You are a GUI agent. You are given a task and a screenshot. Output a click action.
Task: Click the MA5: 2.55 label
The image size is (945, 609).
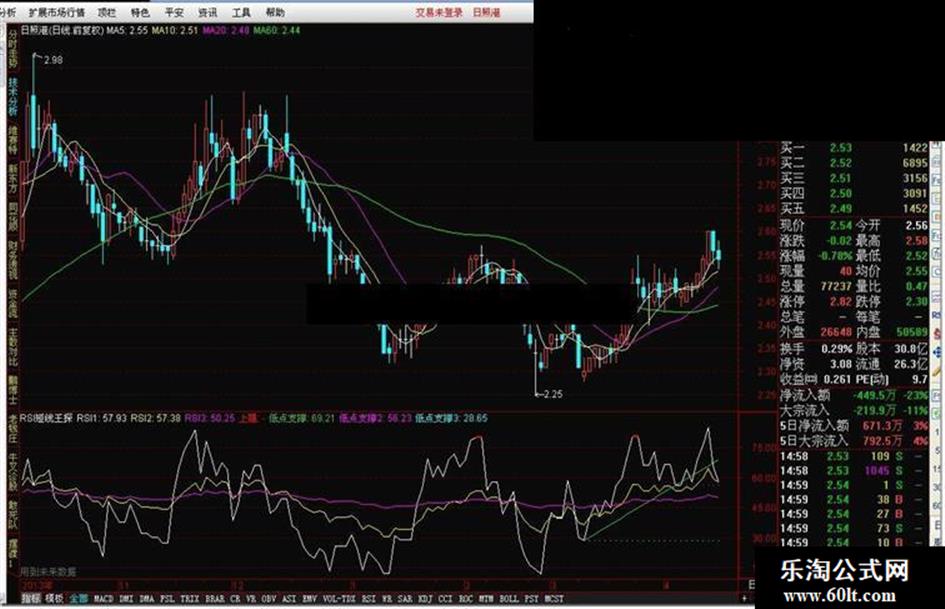click(x=127, y=30)
